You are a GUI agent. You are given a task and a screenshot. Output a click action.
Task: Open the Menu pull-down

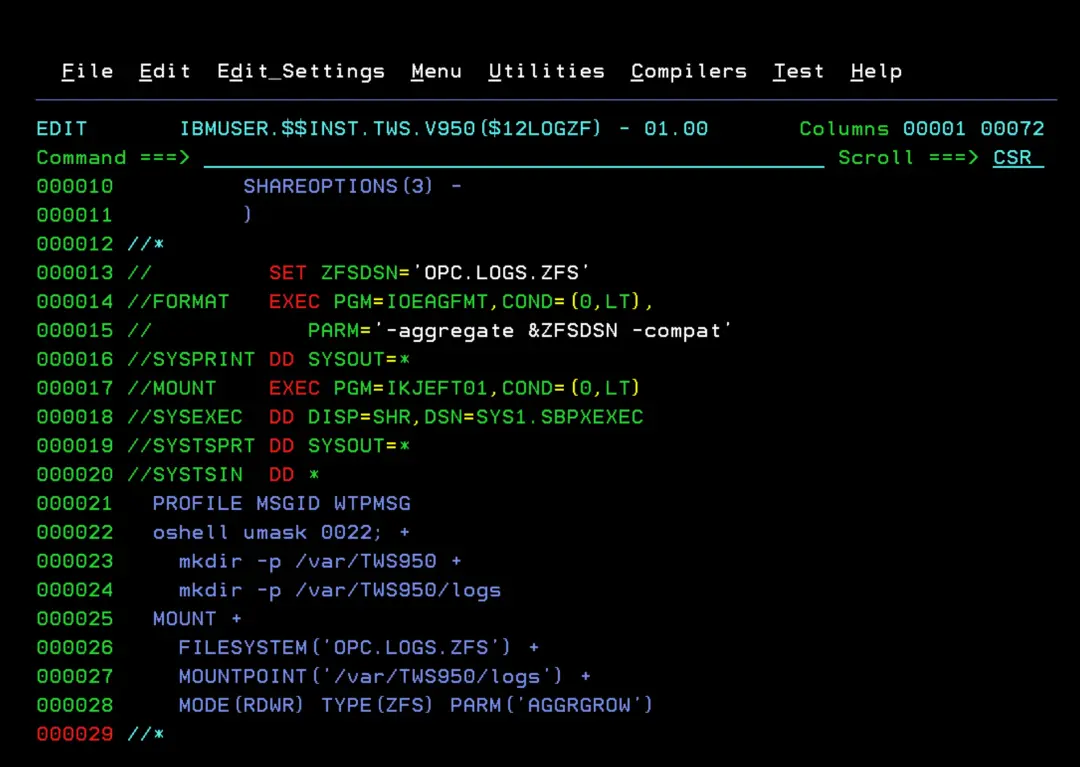click(x=436, y=71)
